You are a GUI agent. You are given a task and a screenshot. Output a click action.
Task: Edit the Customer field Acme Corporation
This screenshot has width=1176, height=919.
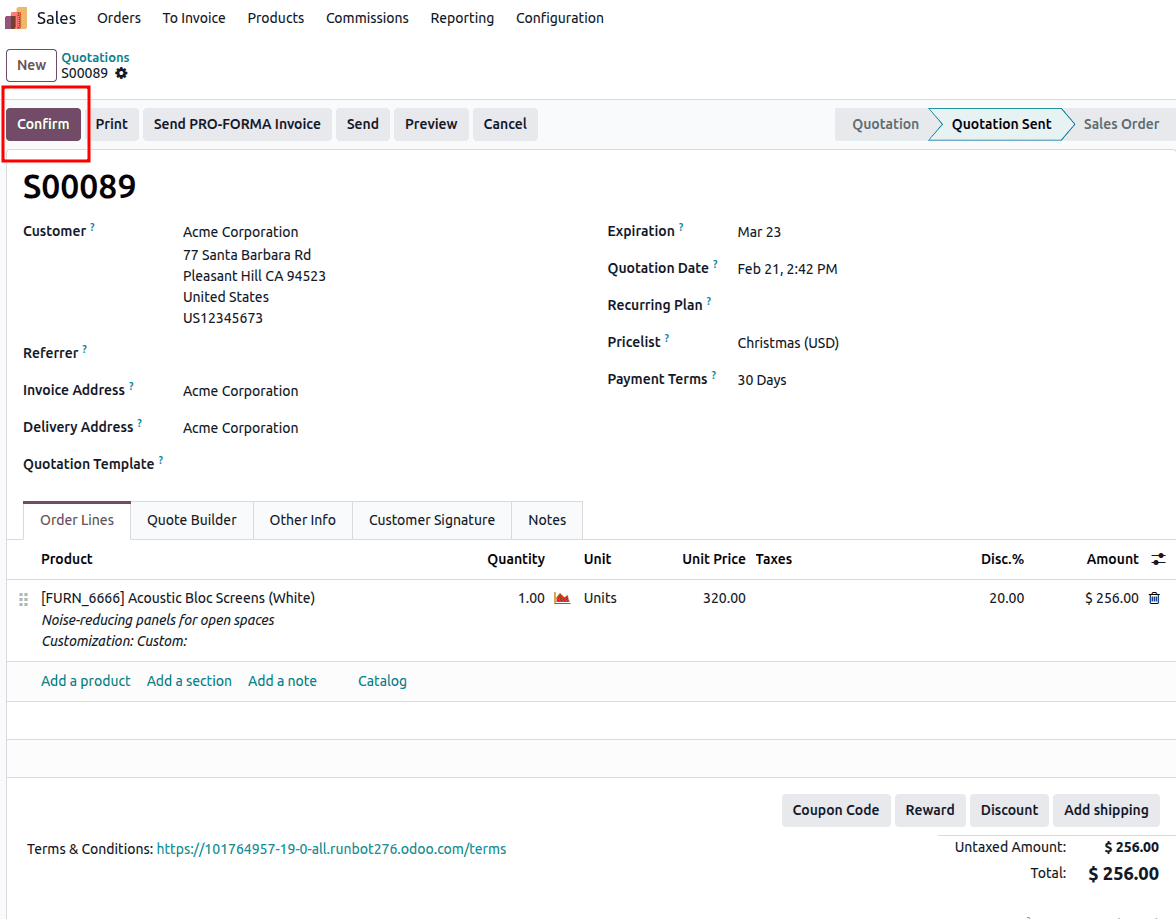click(x=240, y=233)
